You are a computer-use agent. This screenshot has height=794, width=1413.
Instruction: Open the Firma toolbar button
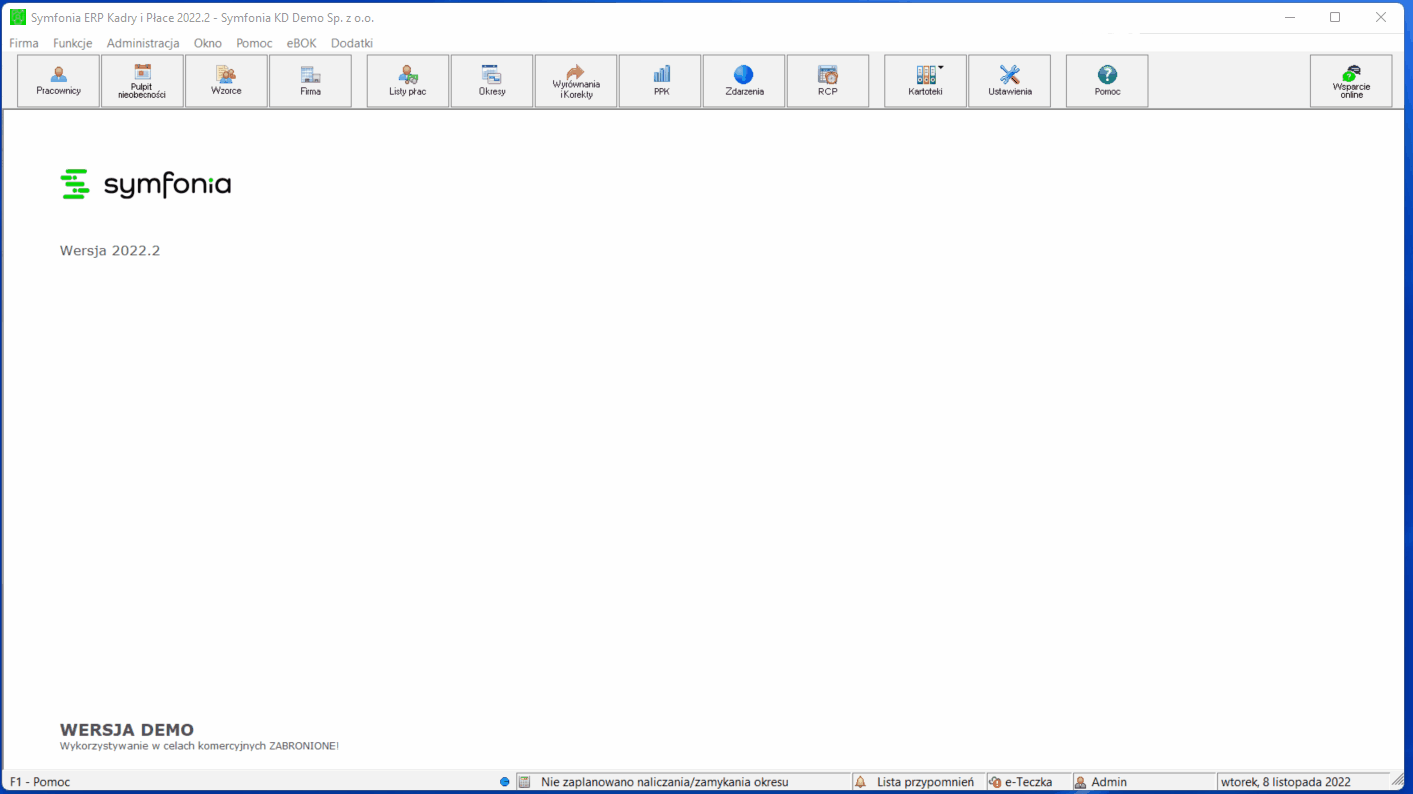(x=310, y=81)
